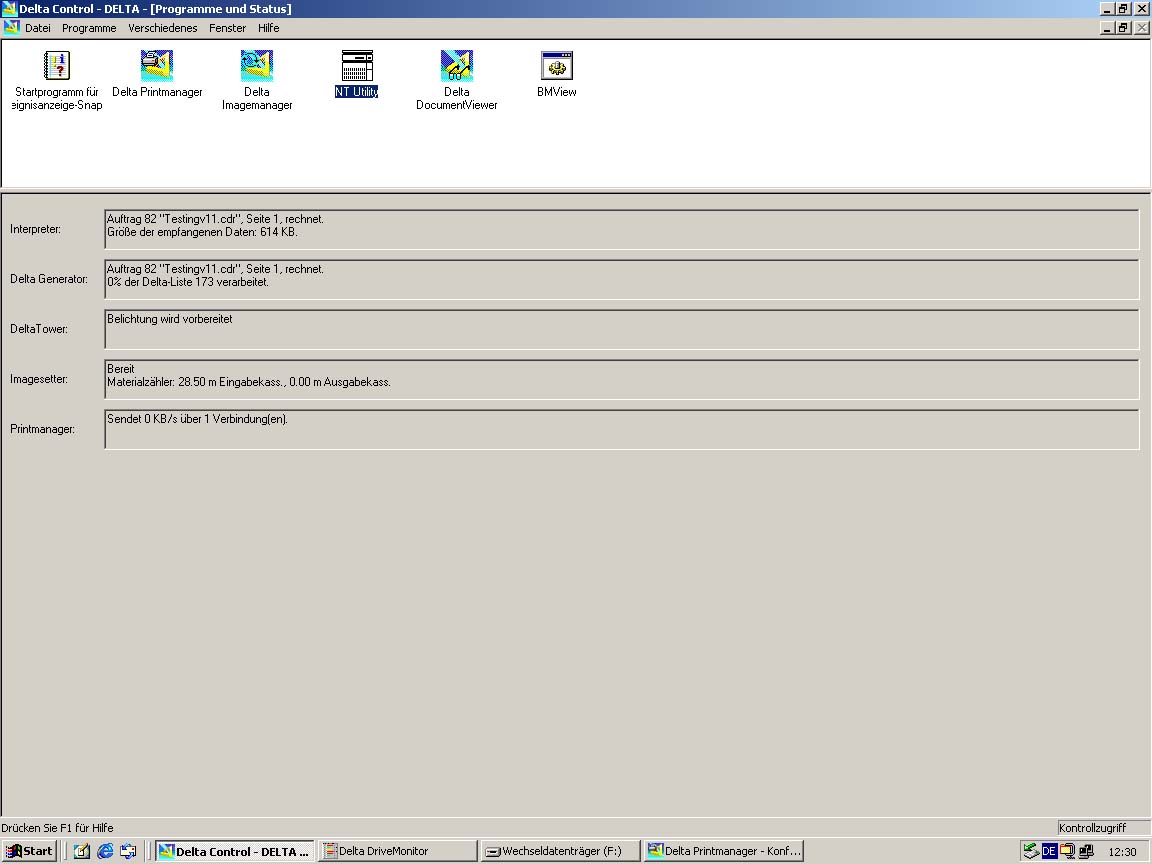This screenshot has height=864, width=1152.
Task: Open Delta Imagemanager icon
Action: 256,66
